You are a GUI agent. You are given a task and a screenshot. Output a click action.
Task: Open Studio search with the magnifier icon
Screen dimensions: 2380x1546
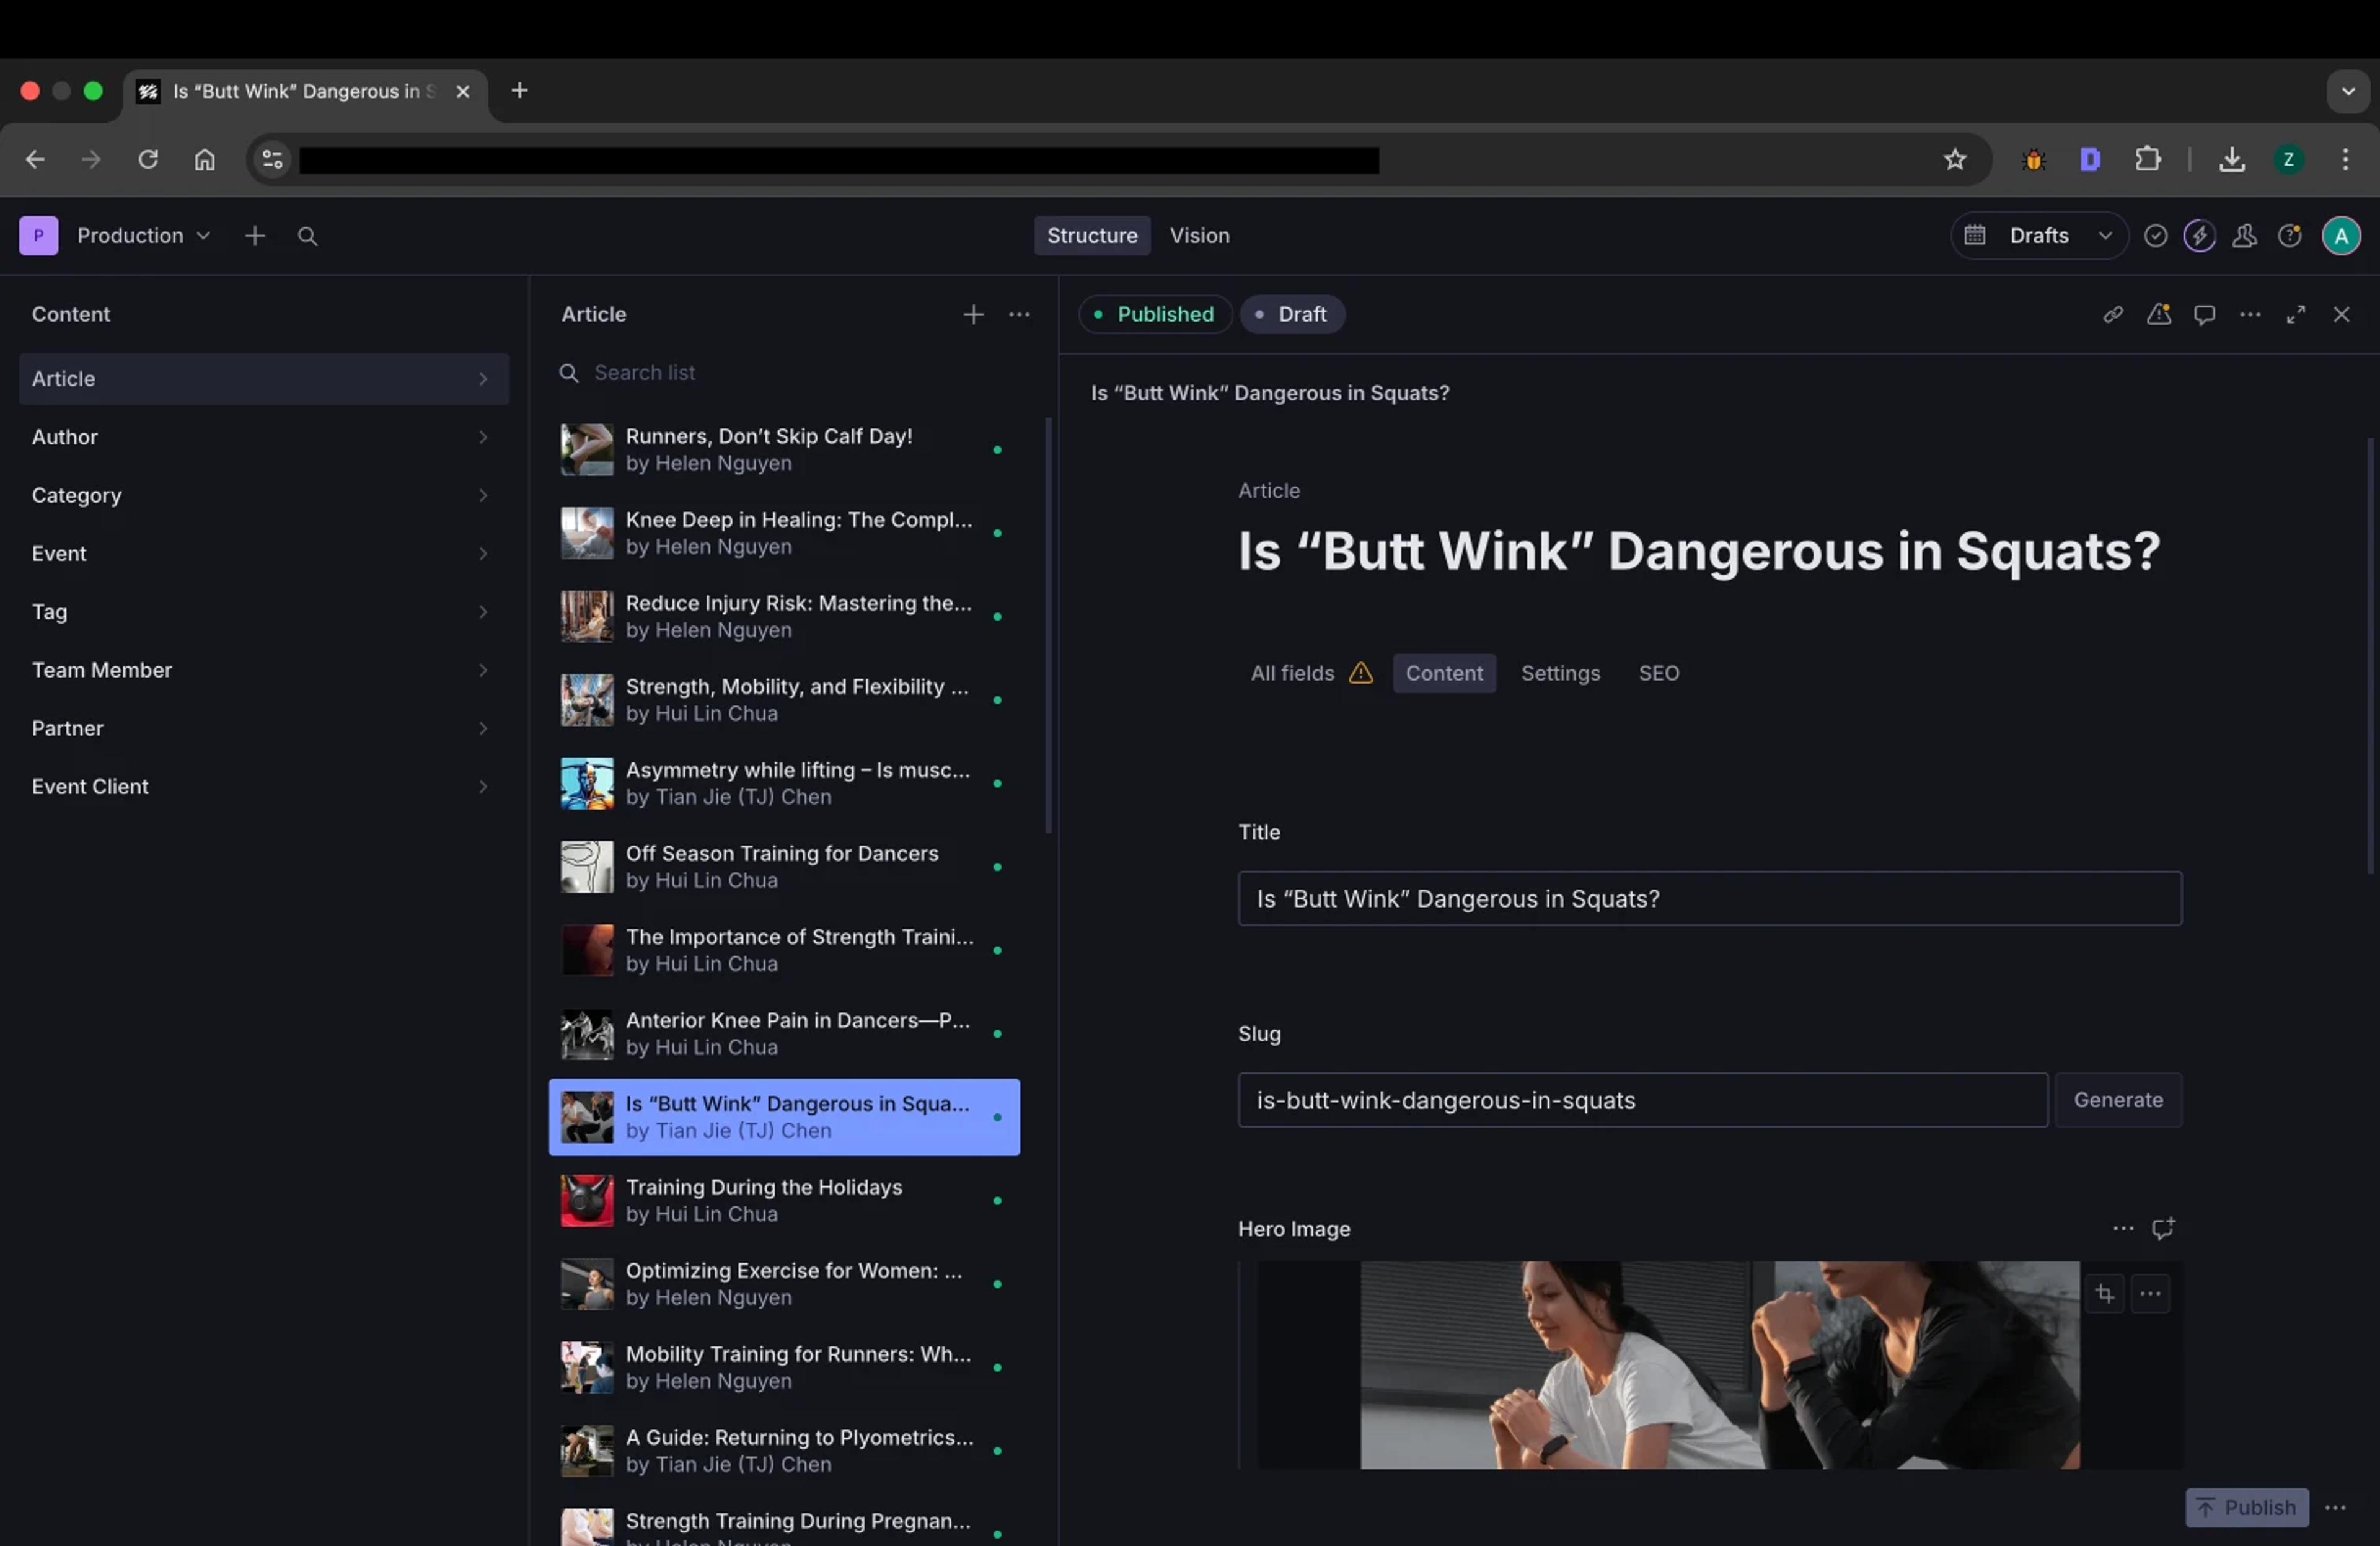pos(308,236)
